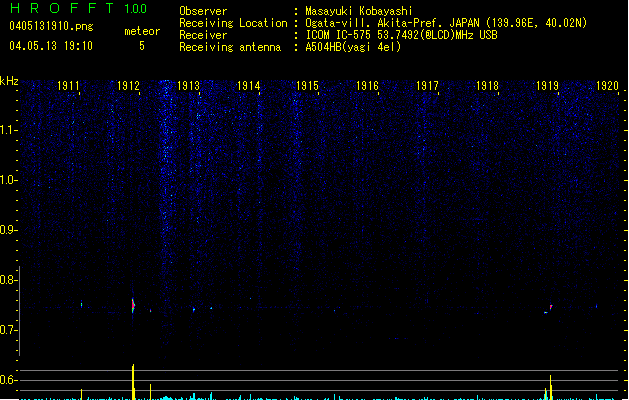Click the date stamp 04.05.13 19:10
The height and width of the screenshot is (400, 629).
[x=51, y=46]
